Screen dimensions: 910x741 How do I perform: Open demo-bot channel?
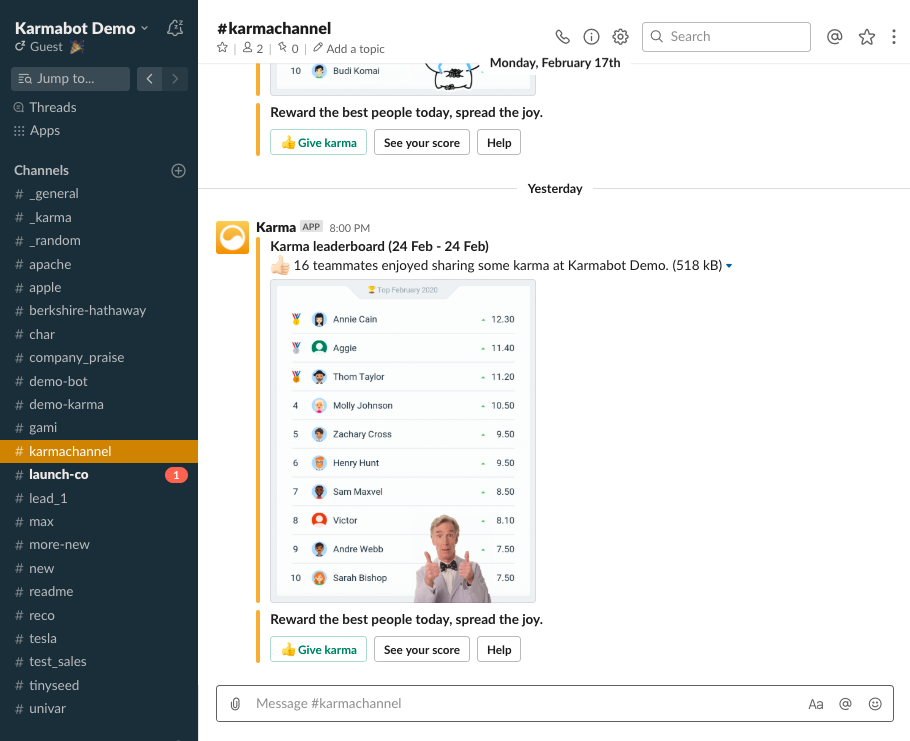point(99,381)
